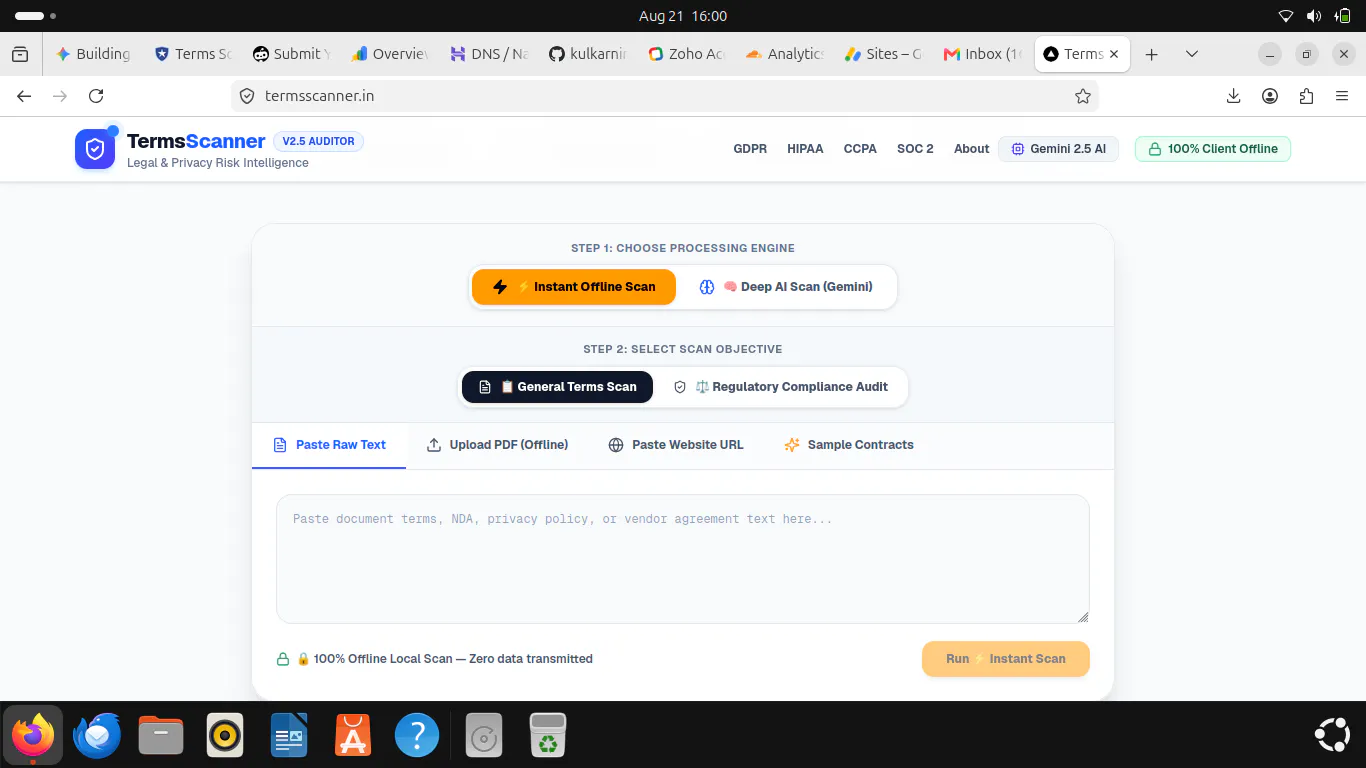The image size is (1366, 768).
Task: Click the TermsScanner shield logo
Action: pos(95,149)
